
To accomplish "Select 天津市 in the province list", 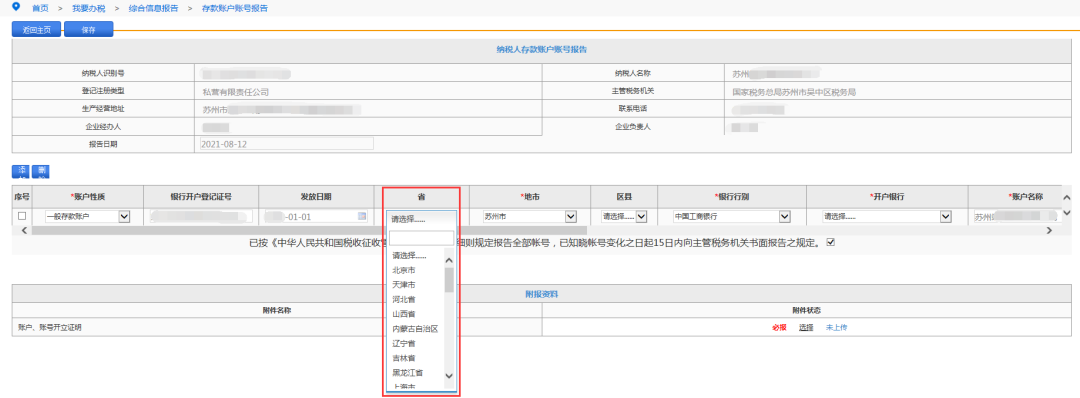I will (x=404, y=284).
